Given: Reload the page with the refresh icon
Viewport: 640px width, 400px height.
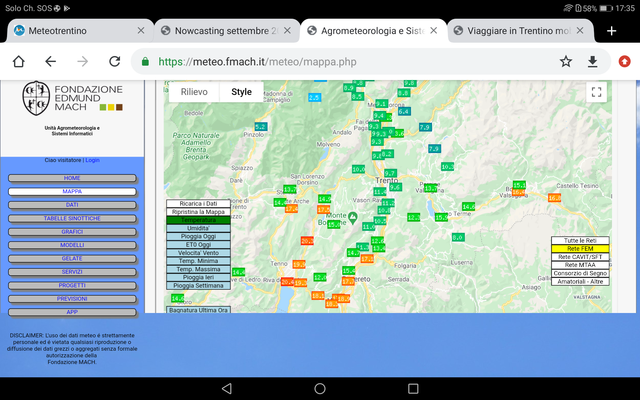Looking at the screenshot, I should click(115, 62).
